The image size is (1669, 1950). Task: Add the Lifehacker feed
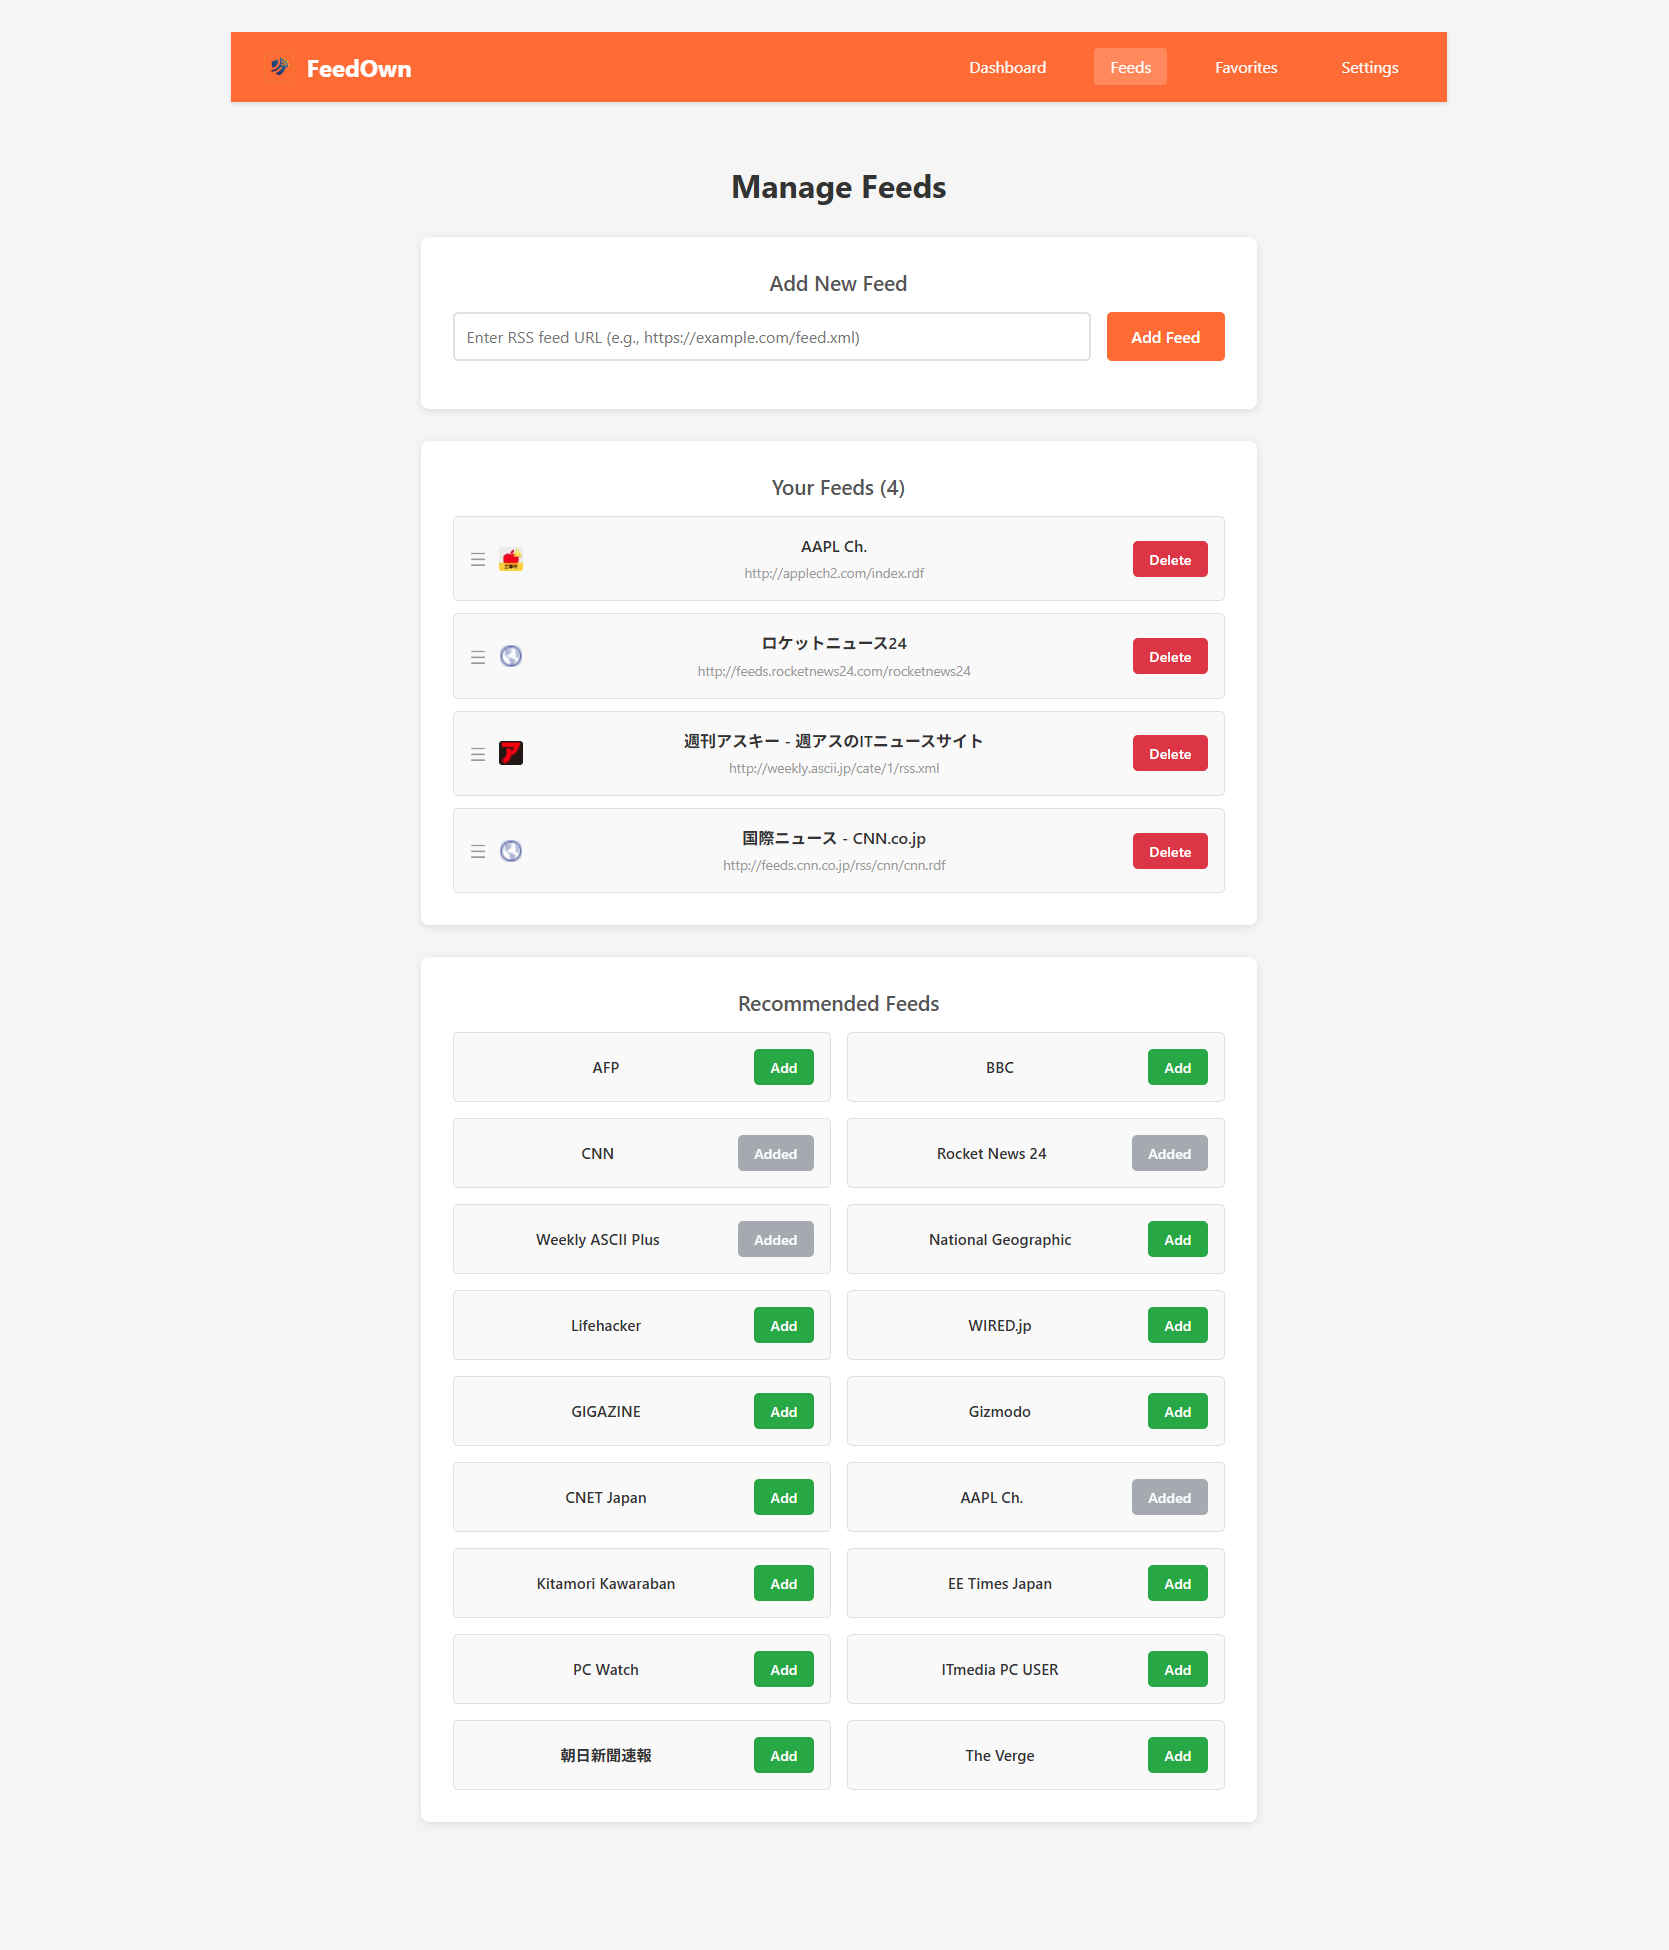pos(783,1326)
